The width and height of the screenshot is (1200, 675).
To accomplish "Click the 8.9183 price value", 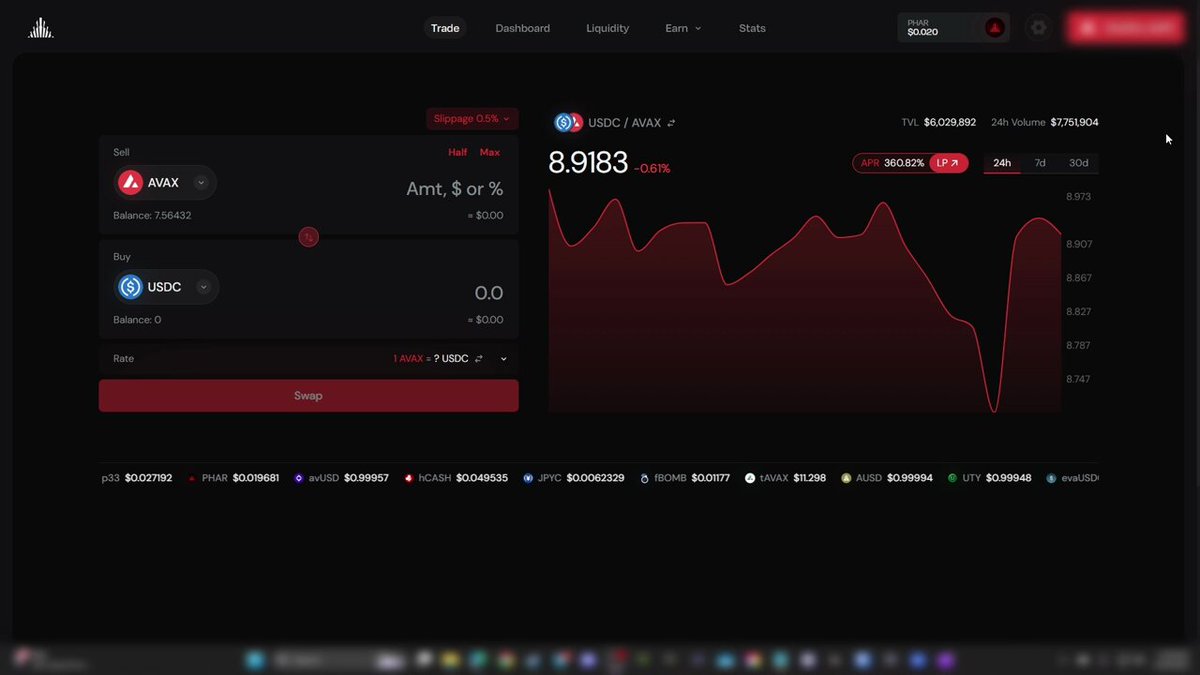I will (x=588, y=163).
